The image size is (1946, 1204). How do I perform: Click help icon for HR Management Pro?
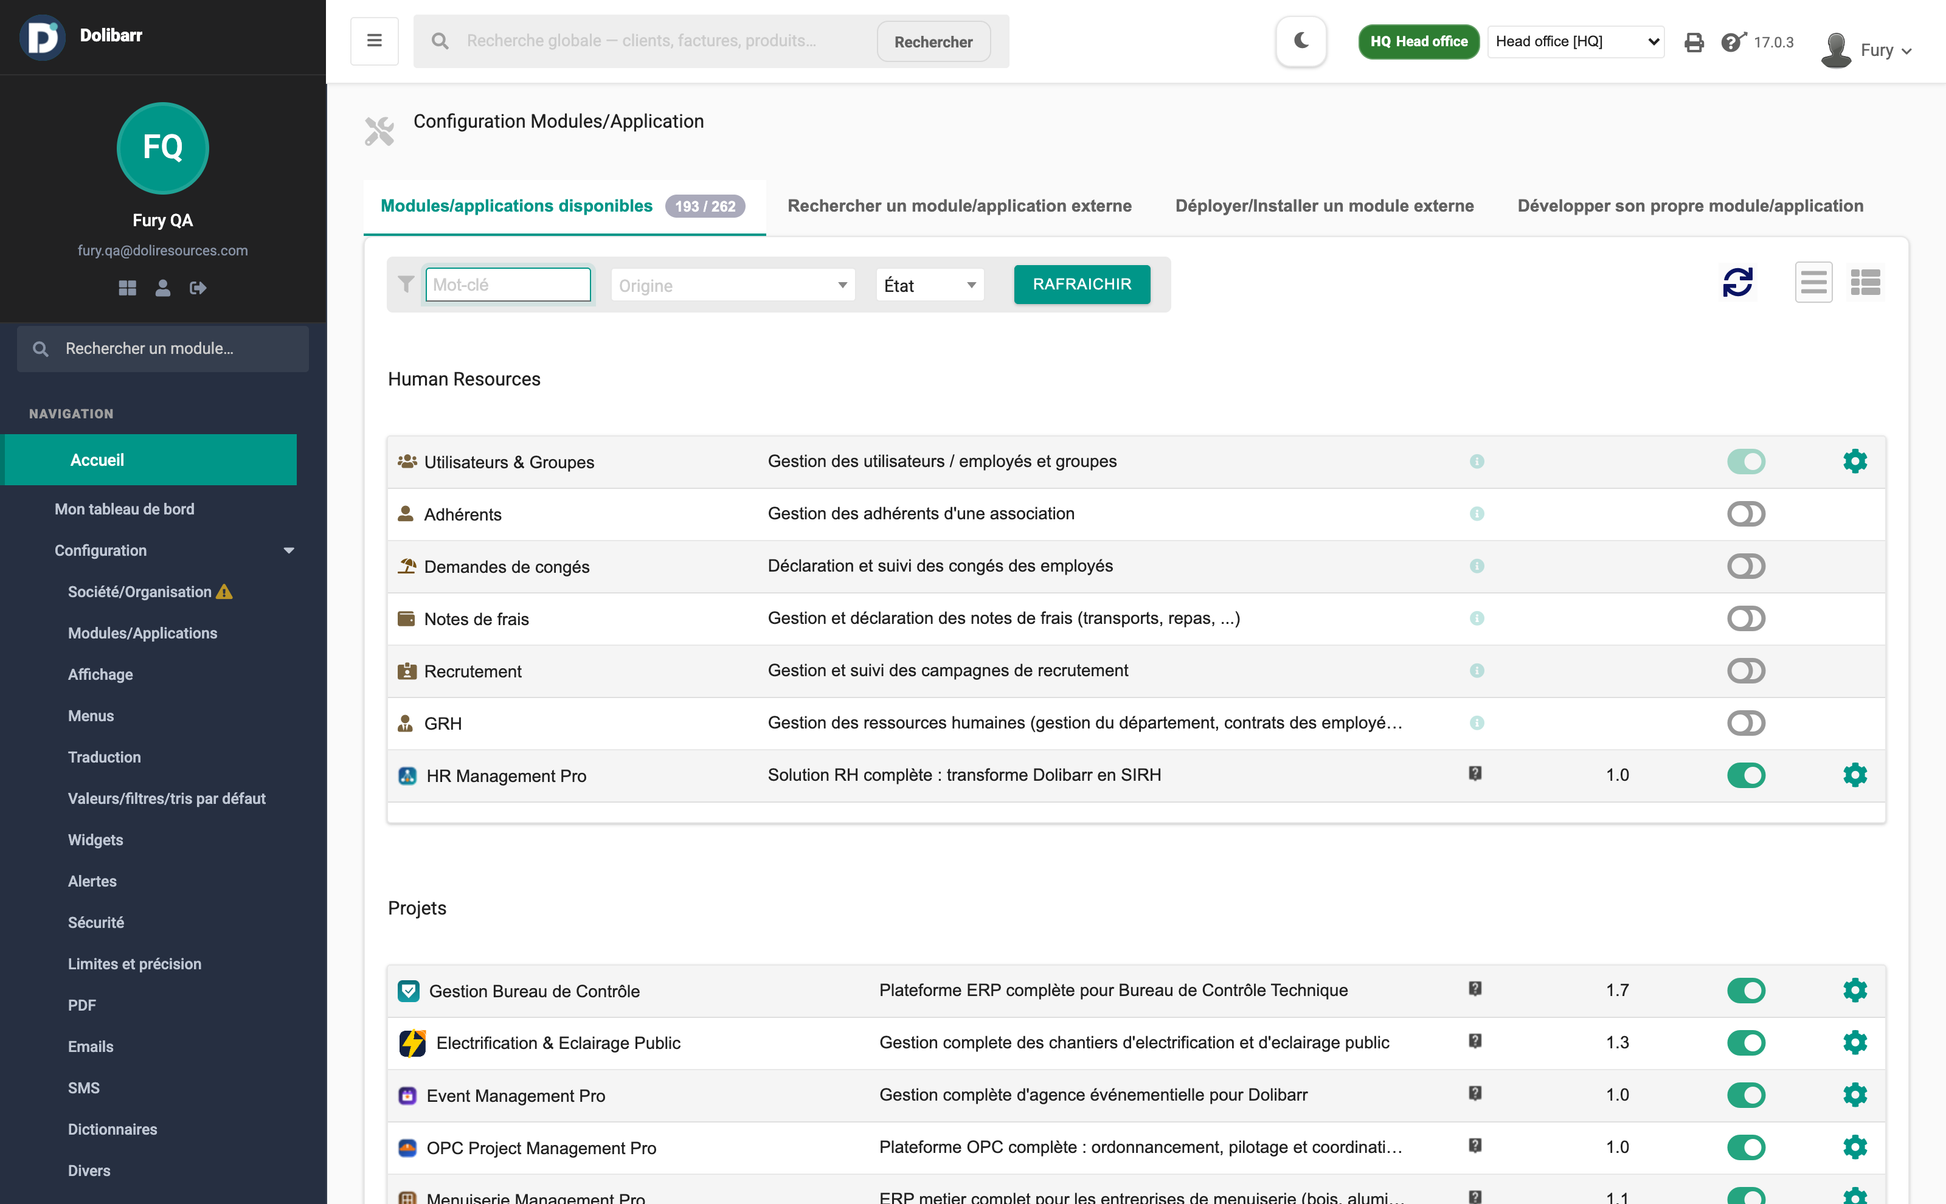pyautogui.click(x=1475, y=774)
